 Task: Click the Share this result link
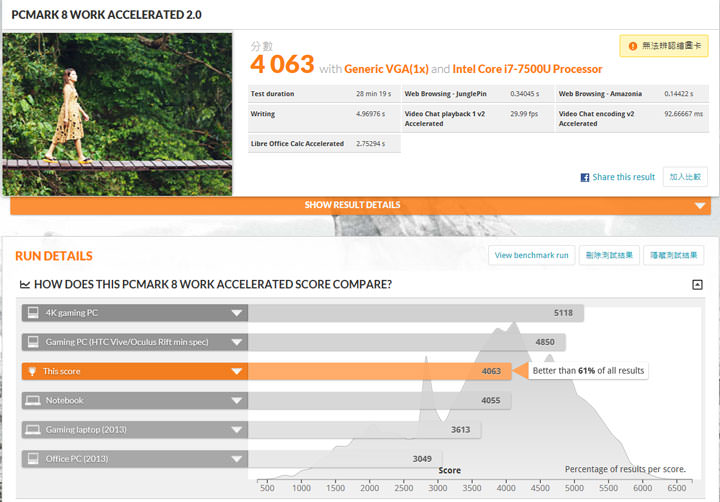click(623, 177)
